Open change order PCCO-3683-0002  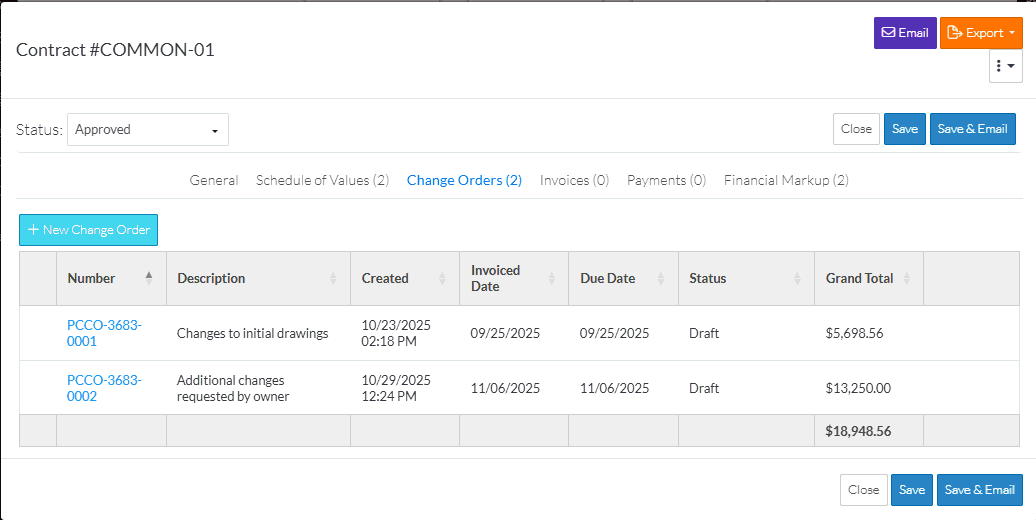click(104, 388)
